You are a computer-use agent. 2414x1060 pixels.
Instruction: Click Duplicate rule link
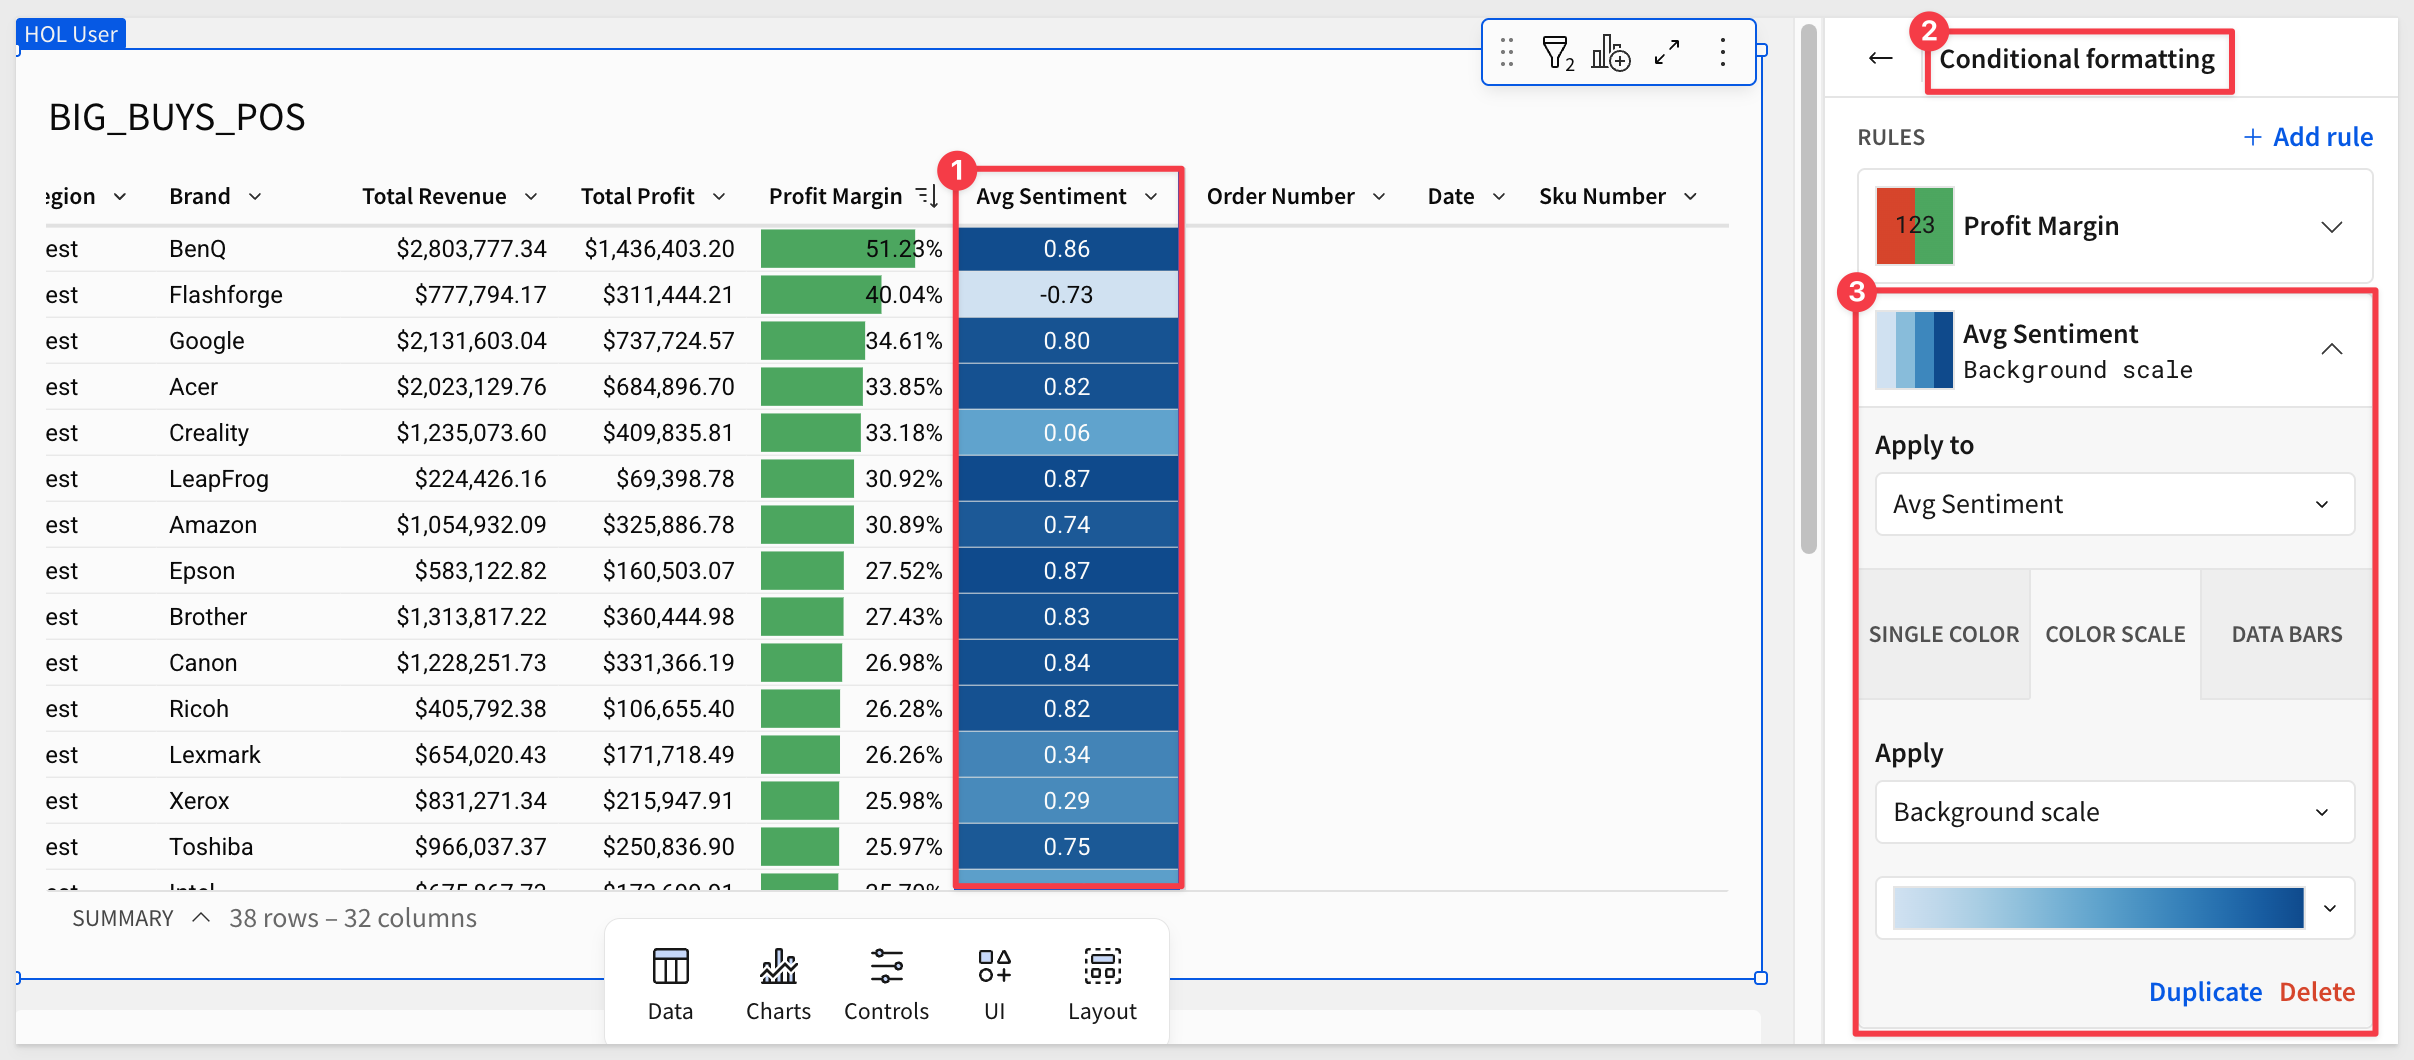click(2205, 992)
